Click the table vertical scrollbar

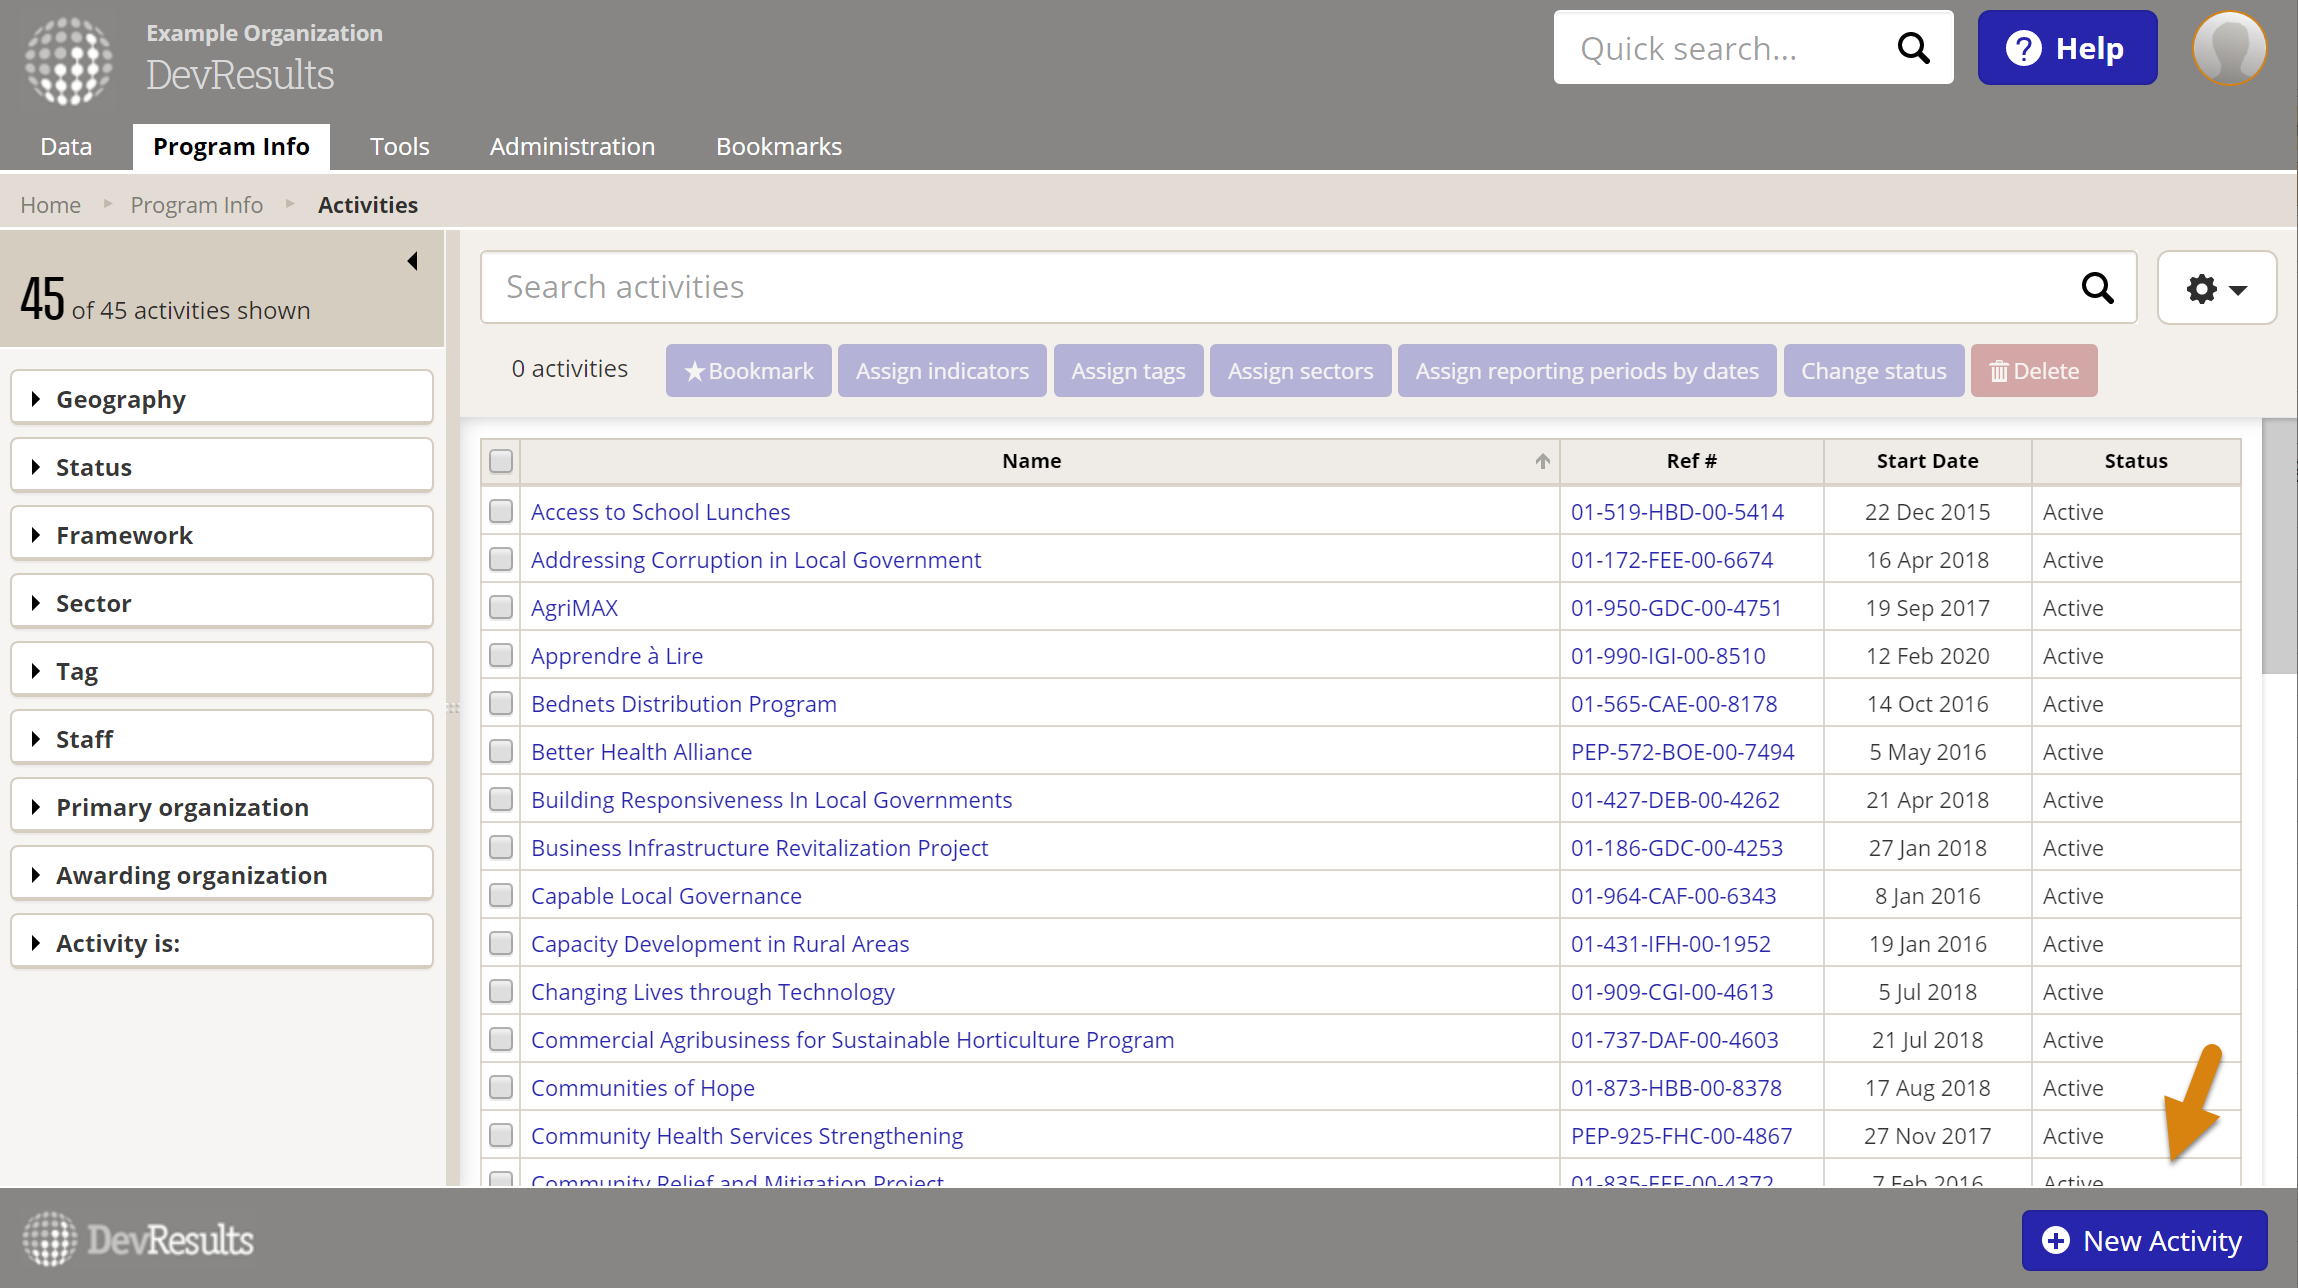[2278, 546]
